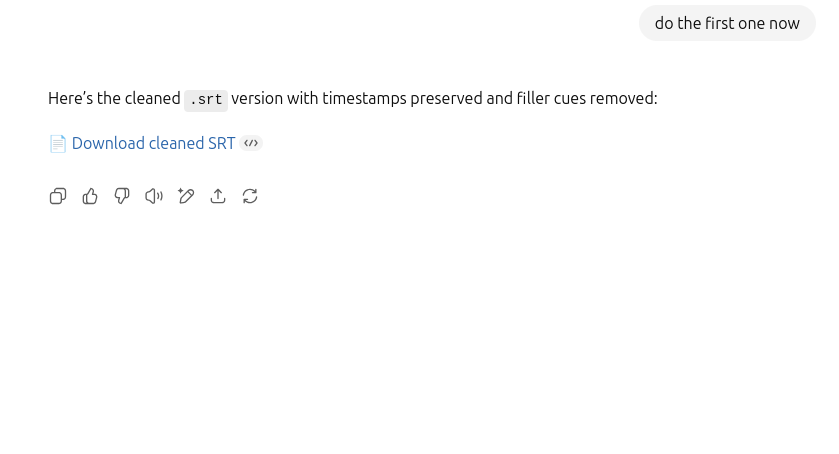The width and height of the screenshot is (839, 454).
Task: Mark the response with thumbs down
Action: click(x=122, y=196)
